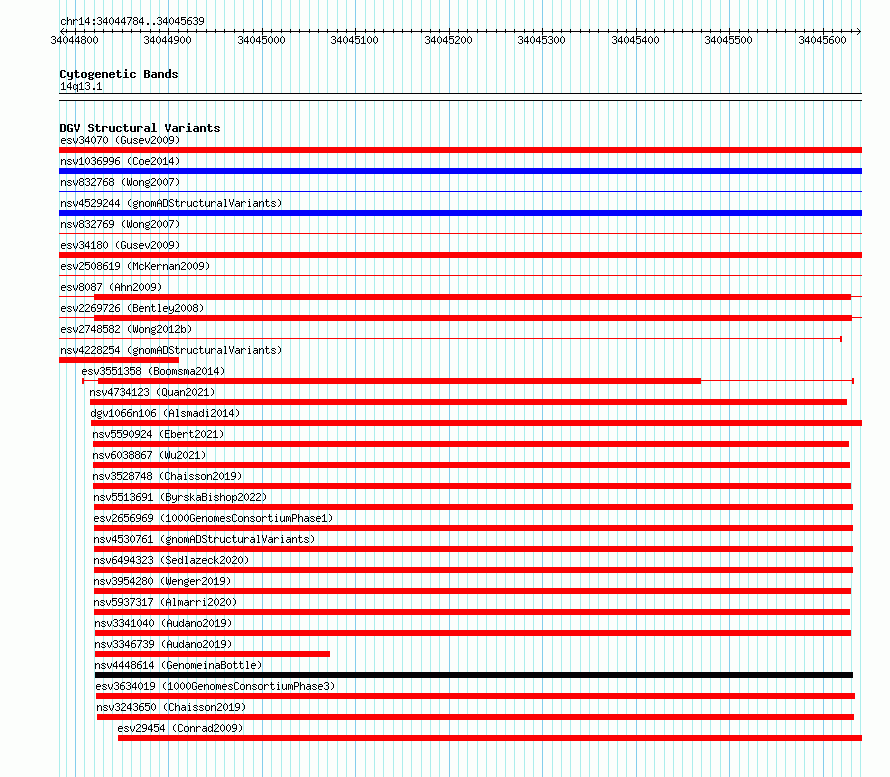Click the black bar under nsv4448614 (GenomeinaBottle)

pos(474,675)
